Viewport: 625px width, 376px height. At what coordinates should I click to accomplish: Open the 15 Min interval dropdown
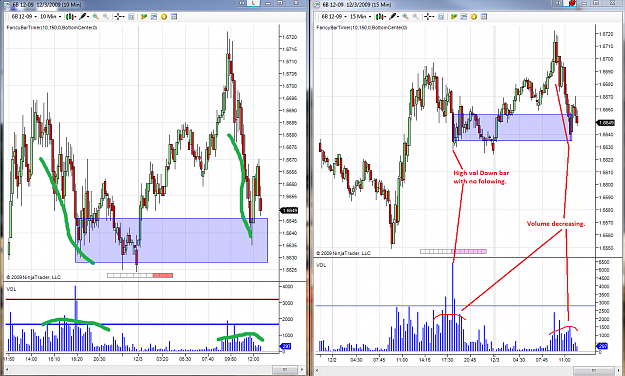click(361, 17)
